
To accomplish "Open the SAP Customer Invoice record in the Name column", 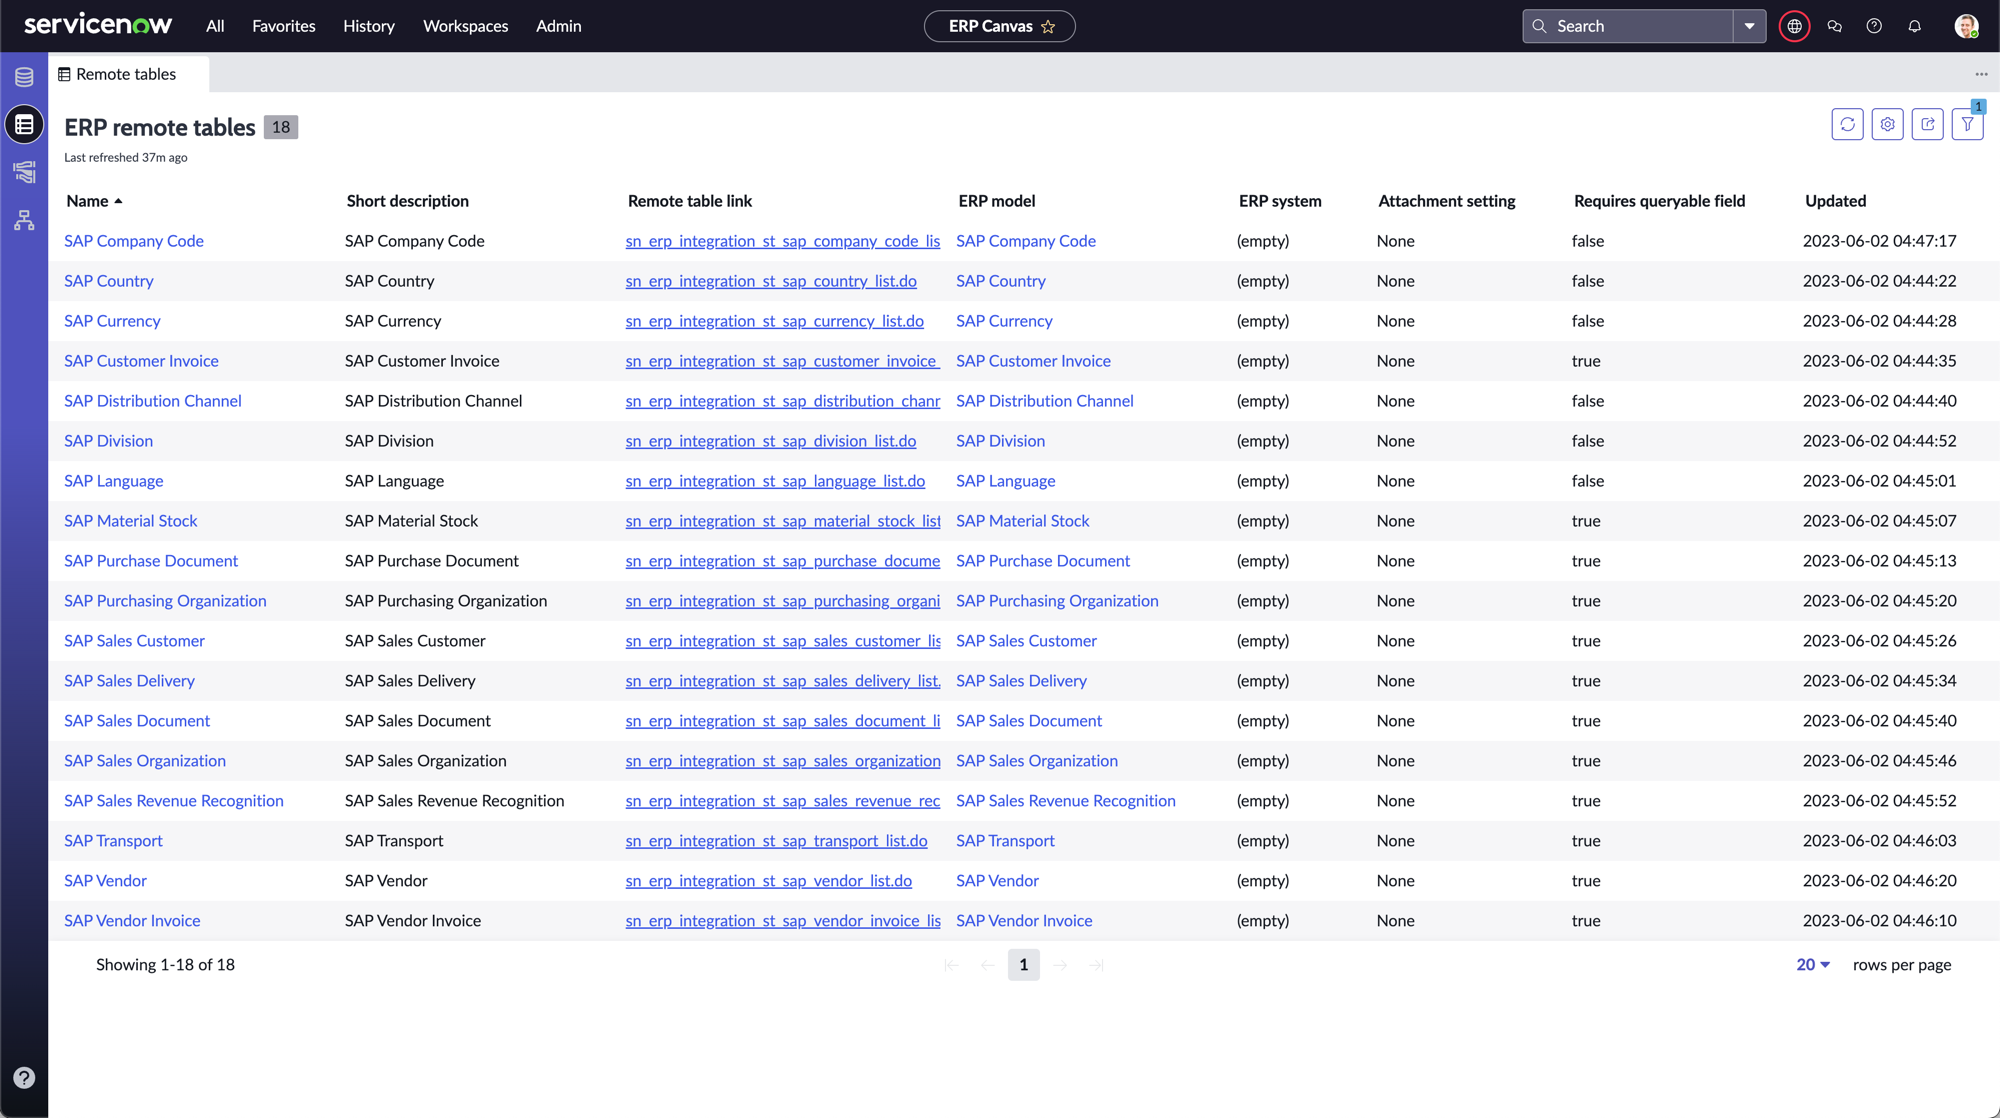I will pos(141,361).
